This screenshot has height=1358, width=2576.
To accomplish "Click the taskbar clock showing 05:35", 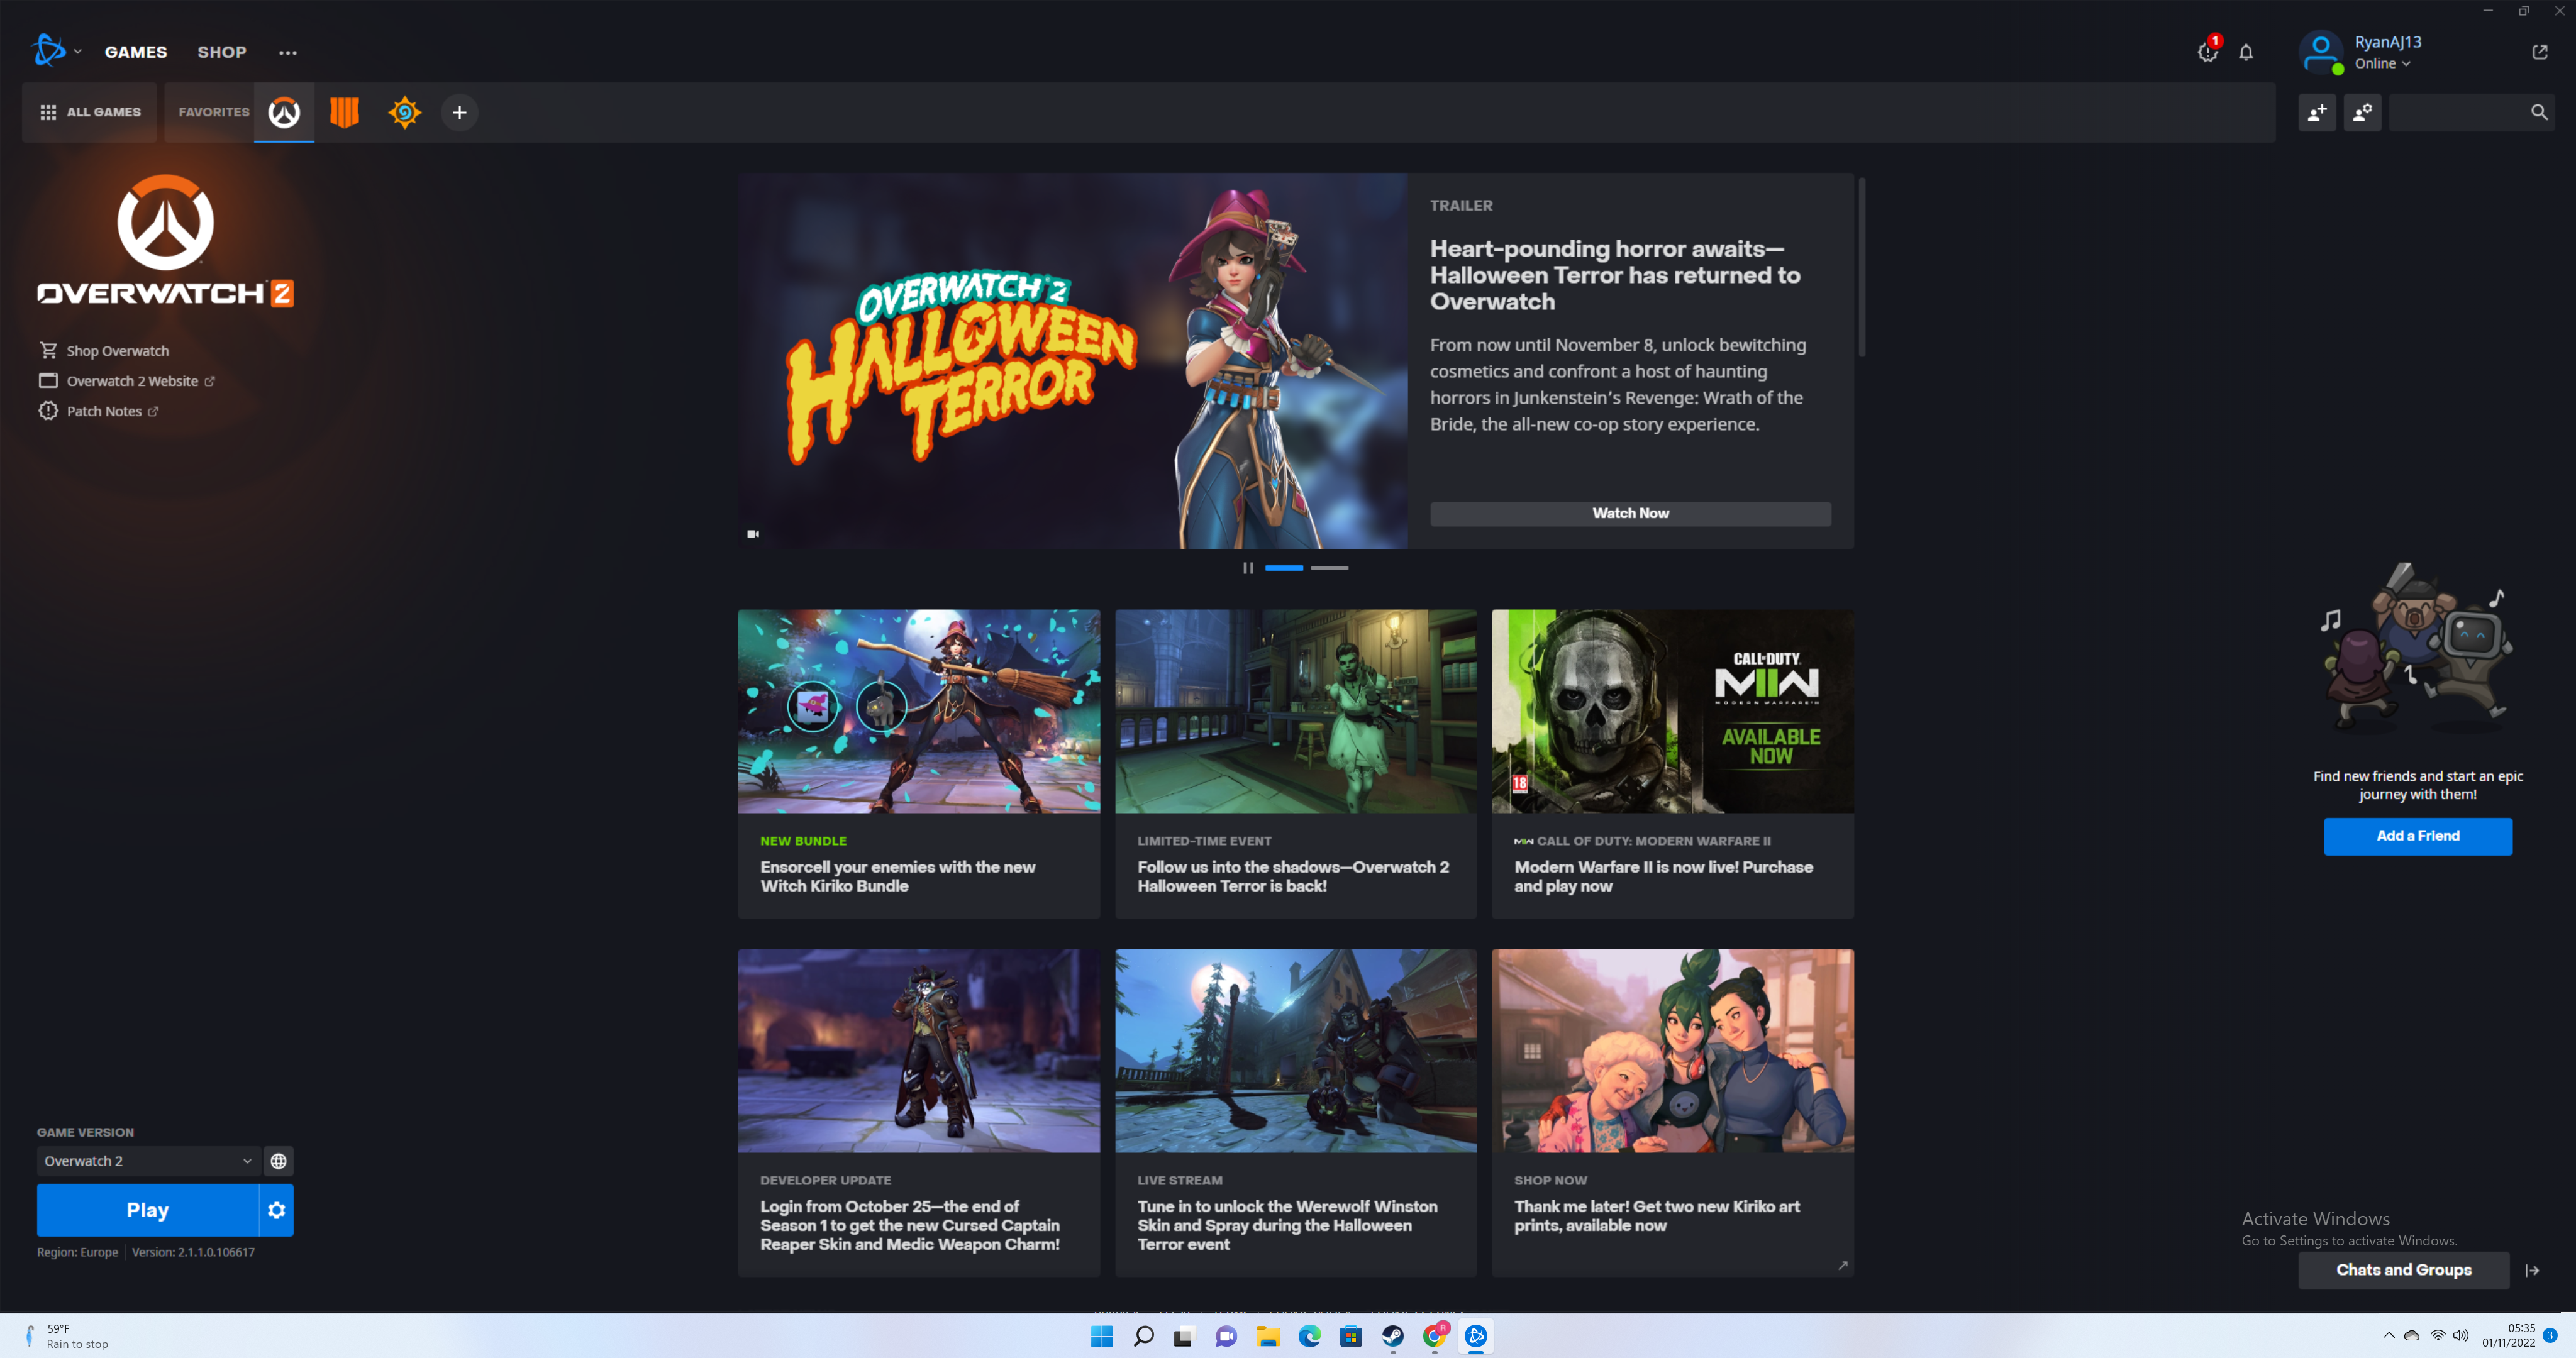I will tap(2508, 1336).
